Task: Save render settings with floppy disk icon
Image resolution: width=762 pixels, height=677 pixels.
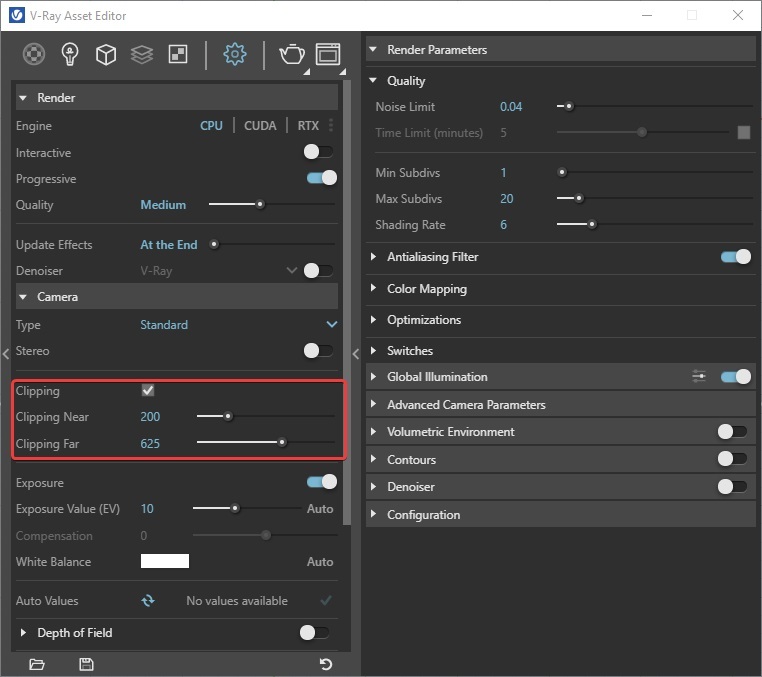Action: pyautogui.click(x=86, y=664)
